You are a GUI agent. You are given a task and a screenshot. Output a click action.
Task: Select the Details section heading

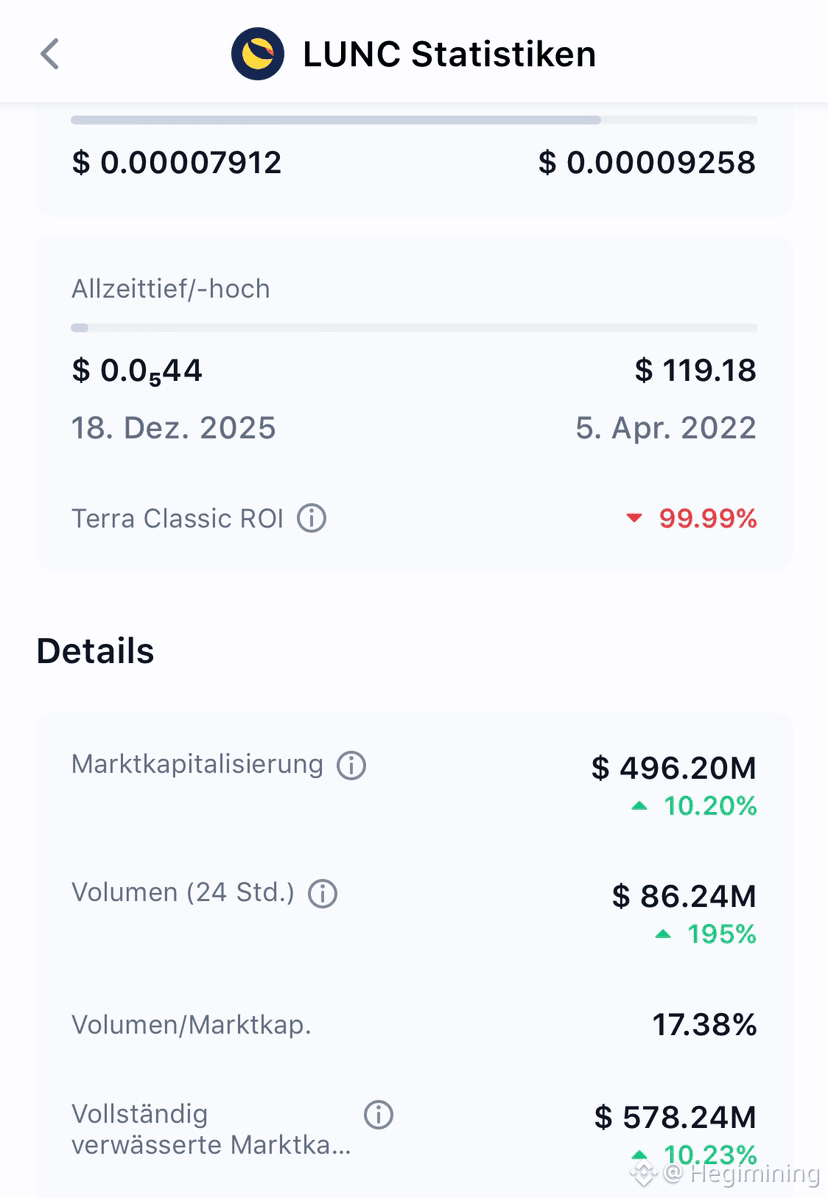point(95,651)
